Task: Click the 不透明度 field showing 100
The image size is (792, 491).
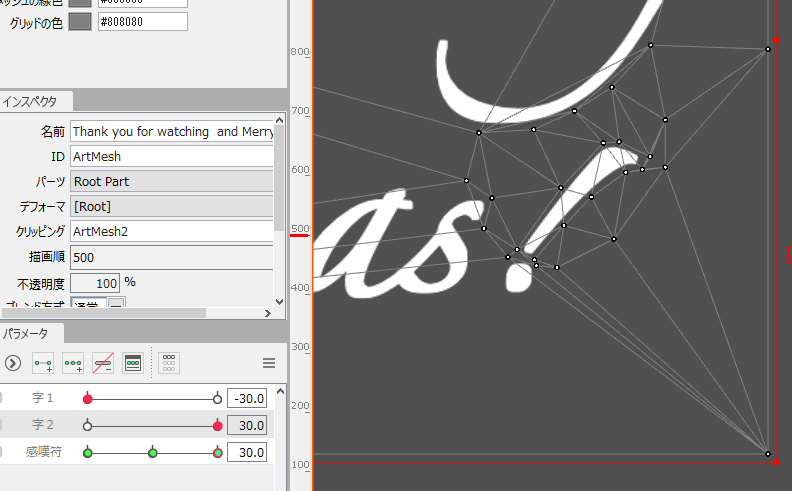Action: click(95, 283)
